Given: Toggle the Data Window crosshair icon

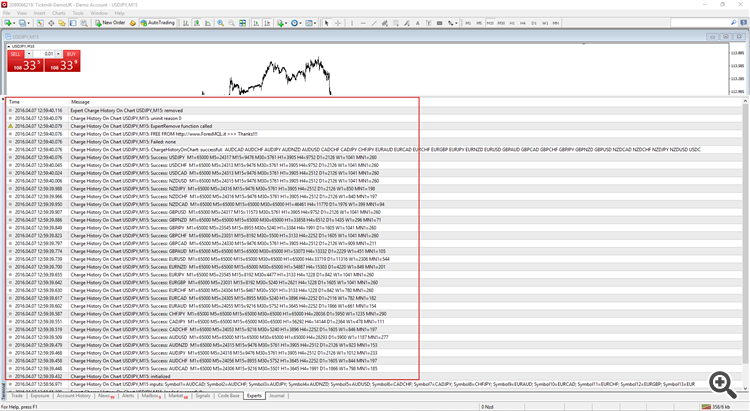Looking at the screenshot, I should point(51,23).
